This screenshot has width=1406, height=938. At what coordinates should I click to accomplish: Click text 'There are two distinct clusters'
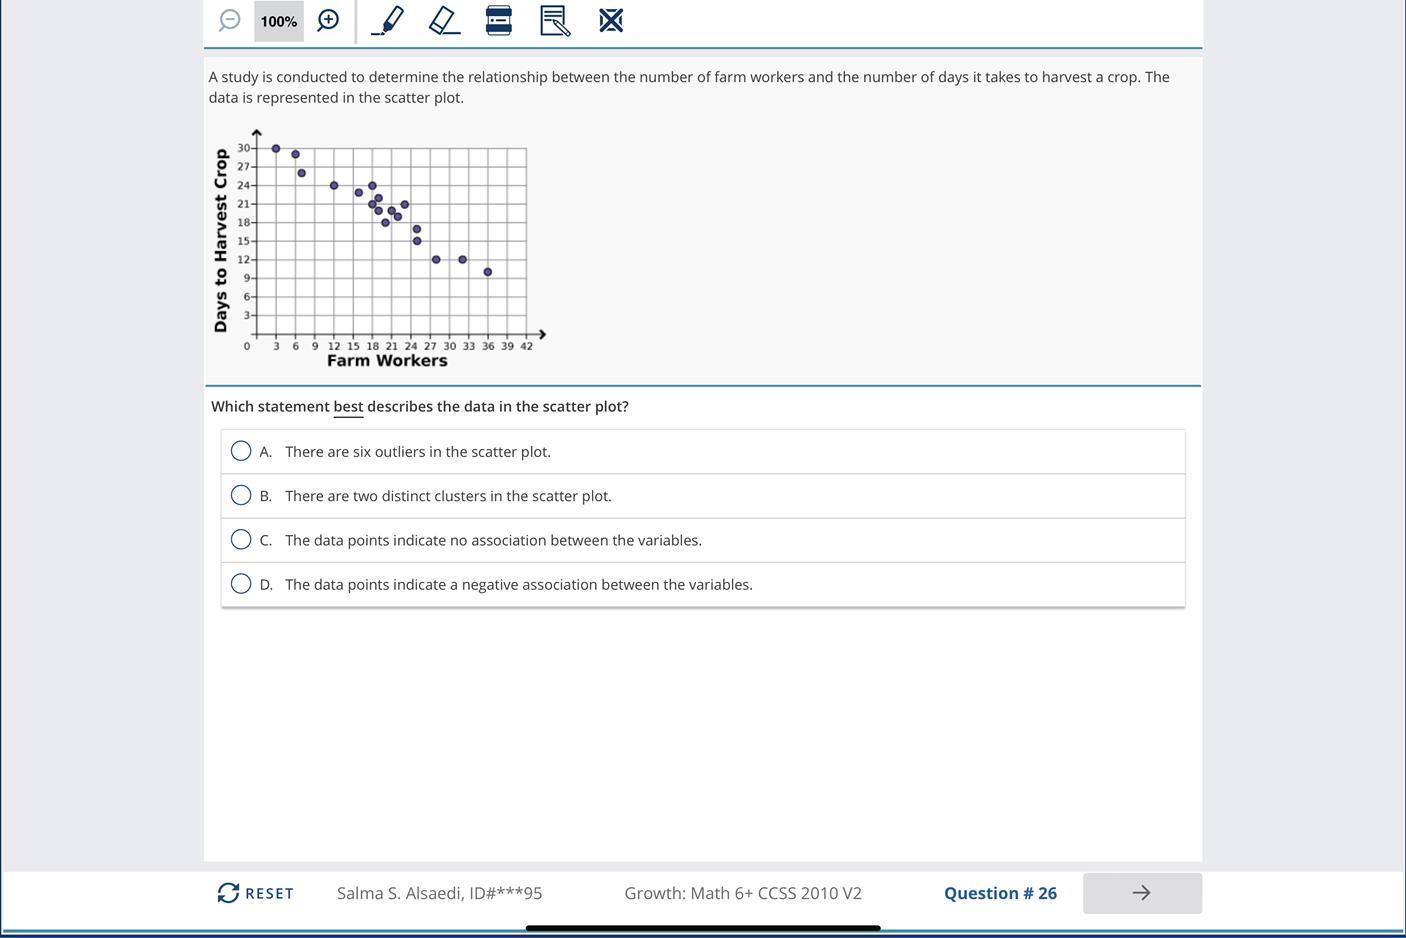pyautogui.click(x=385, y=496)
